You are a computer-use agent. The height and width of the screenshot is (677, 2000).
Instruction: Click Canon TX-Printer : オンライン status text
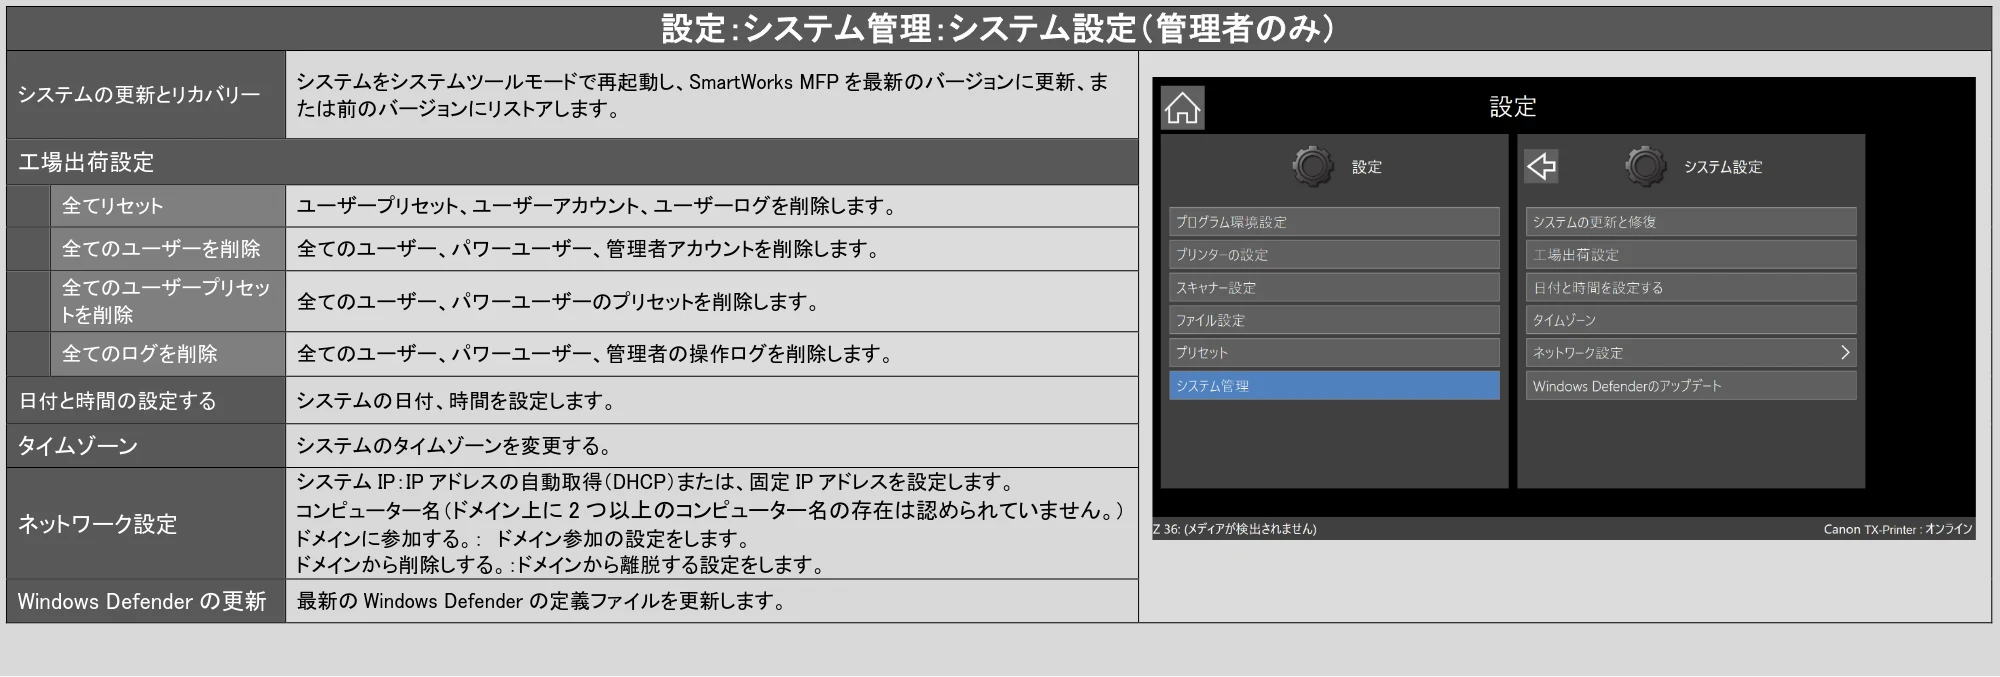[1898, 529]
